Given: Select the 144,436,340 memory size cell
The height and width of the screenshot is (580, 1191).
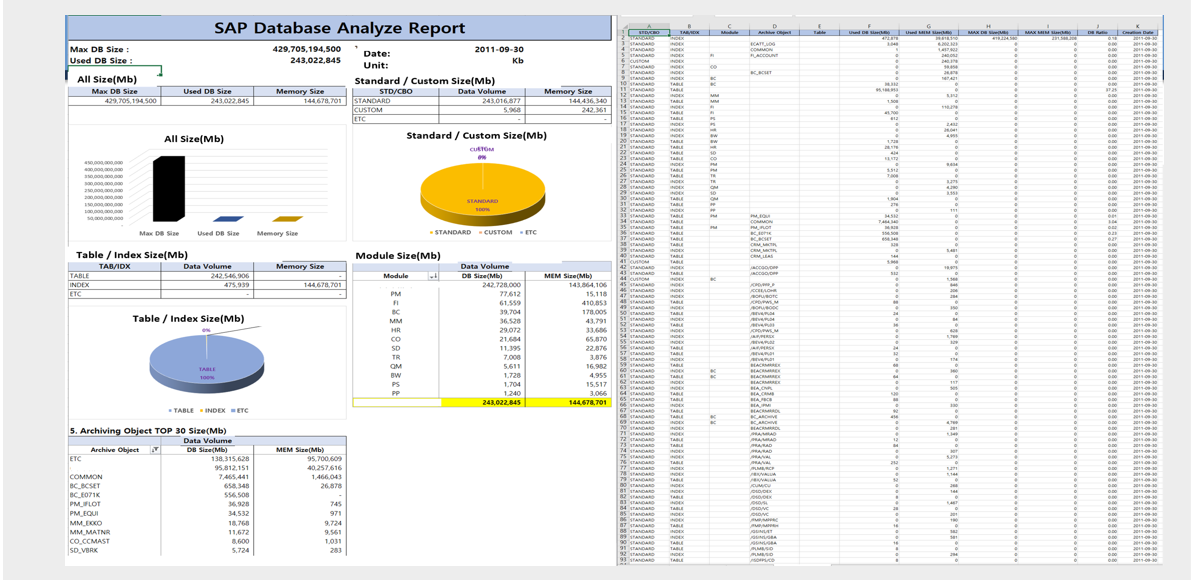Looking at the screenshot, I should (567, 101).
